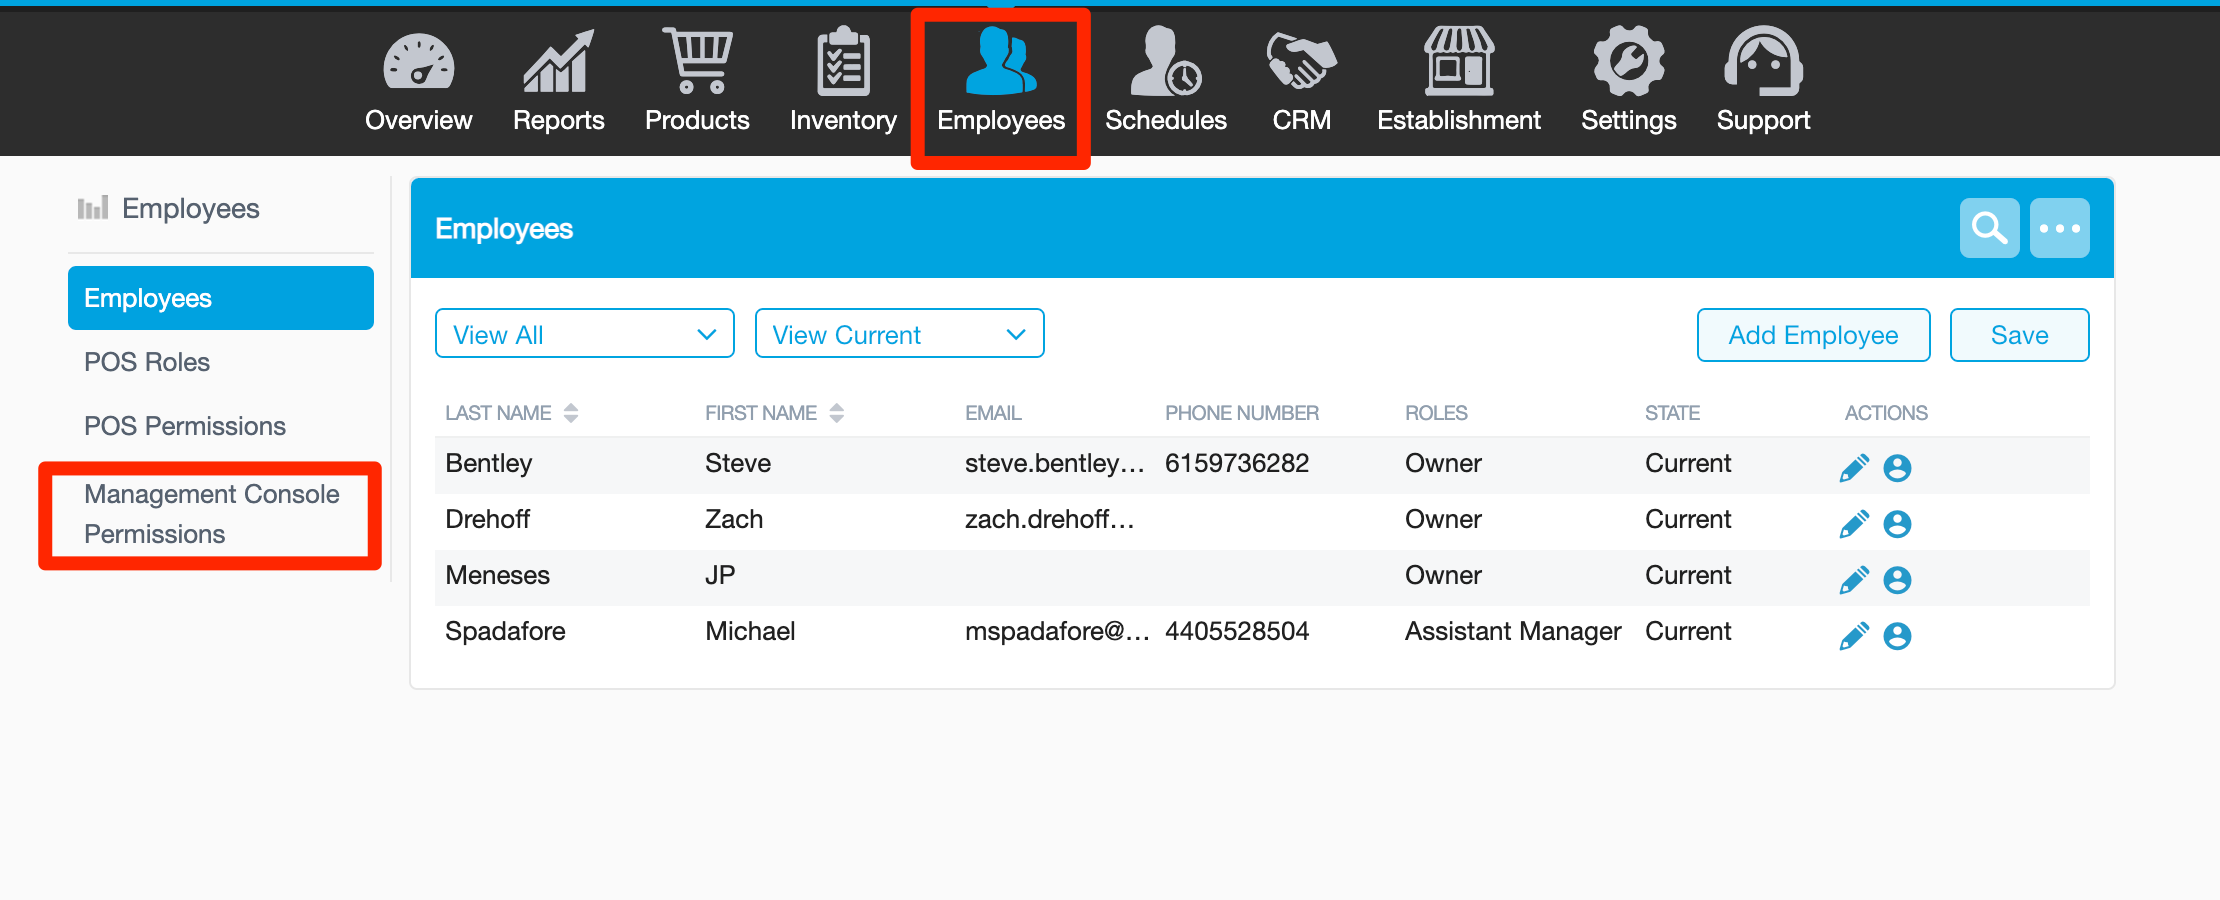The height and width of the screenshot is (900, 2220).
Task: Expand the View All dropdown
Action: click(x=585, y=334)
